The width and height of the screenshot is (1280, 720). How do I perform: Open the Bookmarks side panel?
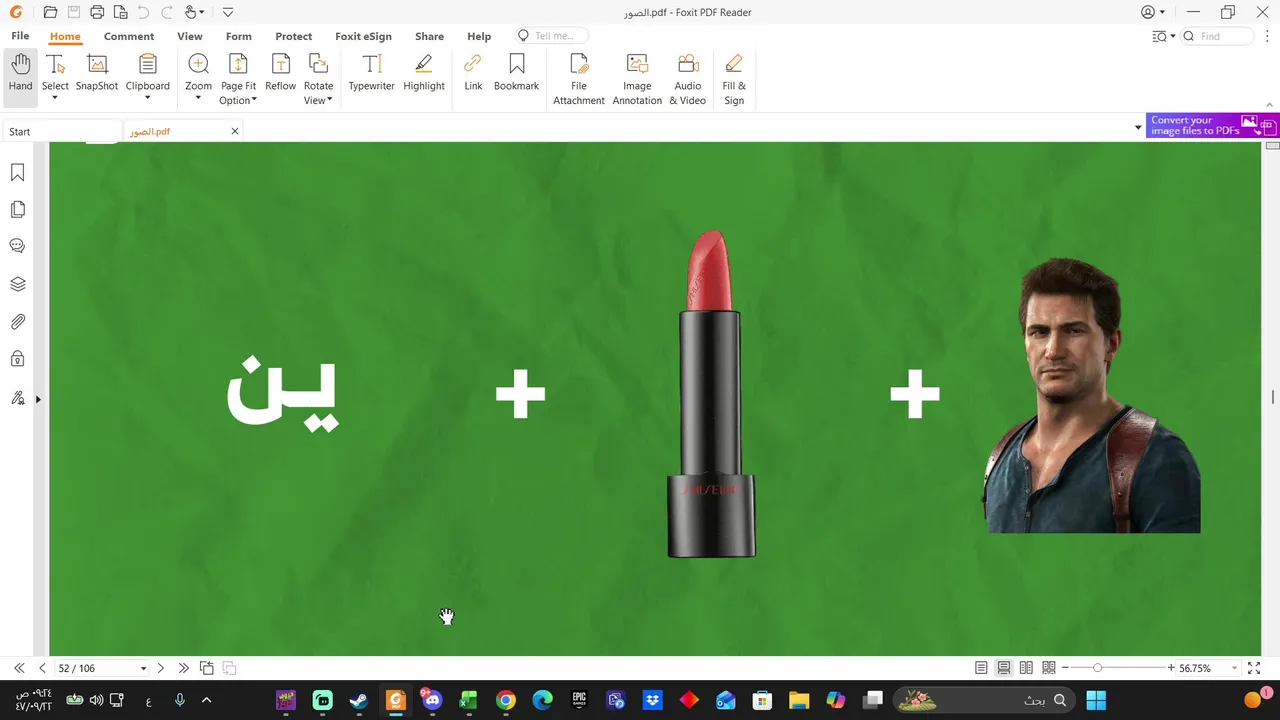tap(17, 173)
